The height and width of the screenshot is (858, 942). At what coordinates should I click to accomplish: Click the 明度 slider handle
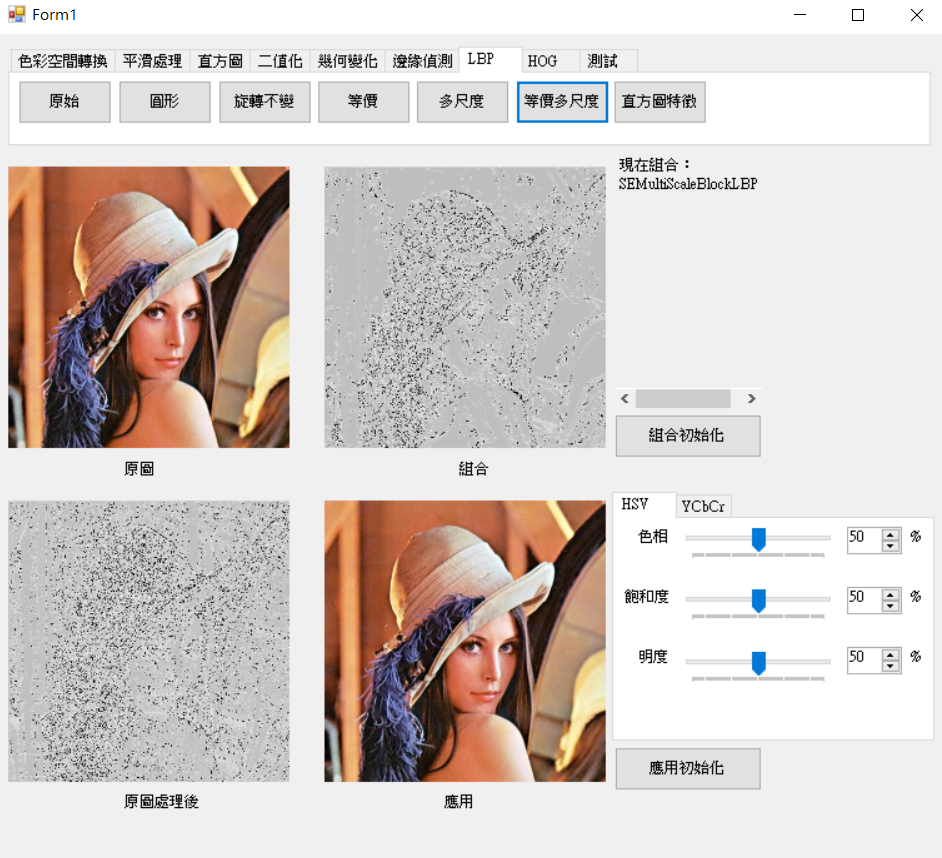[759, 663]
